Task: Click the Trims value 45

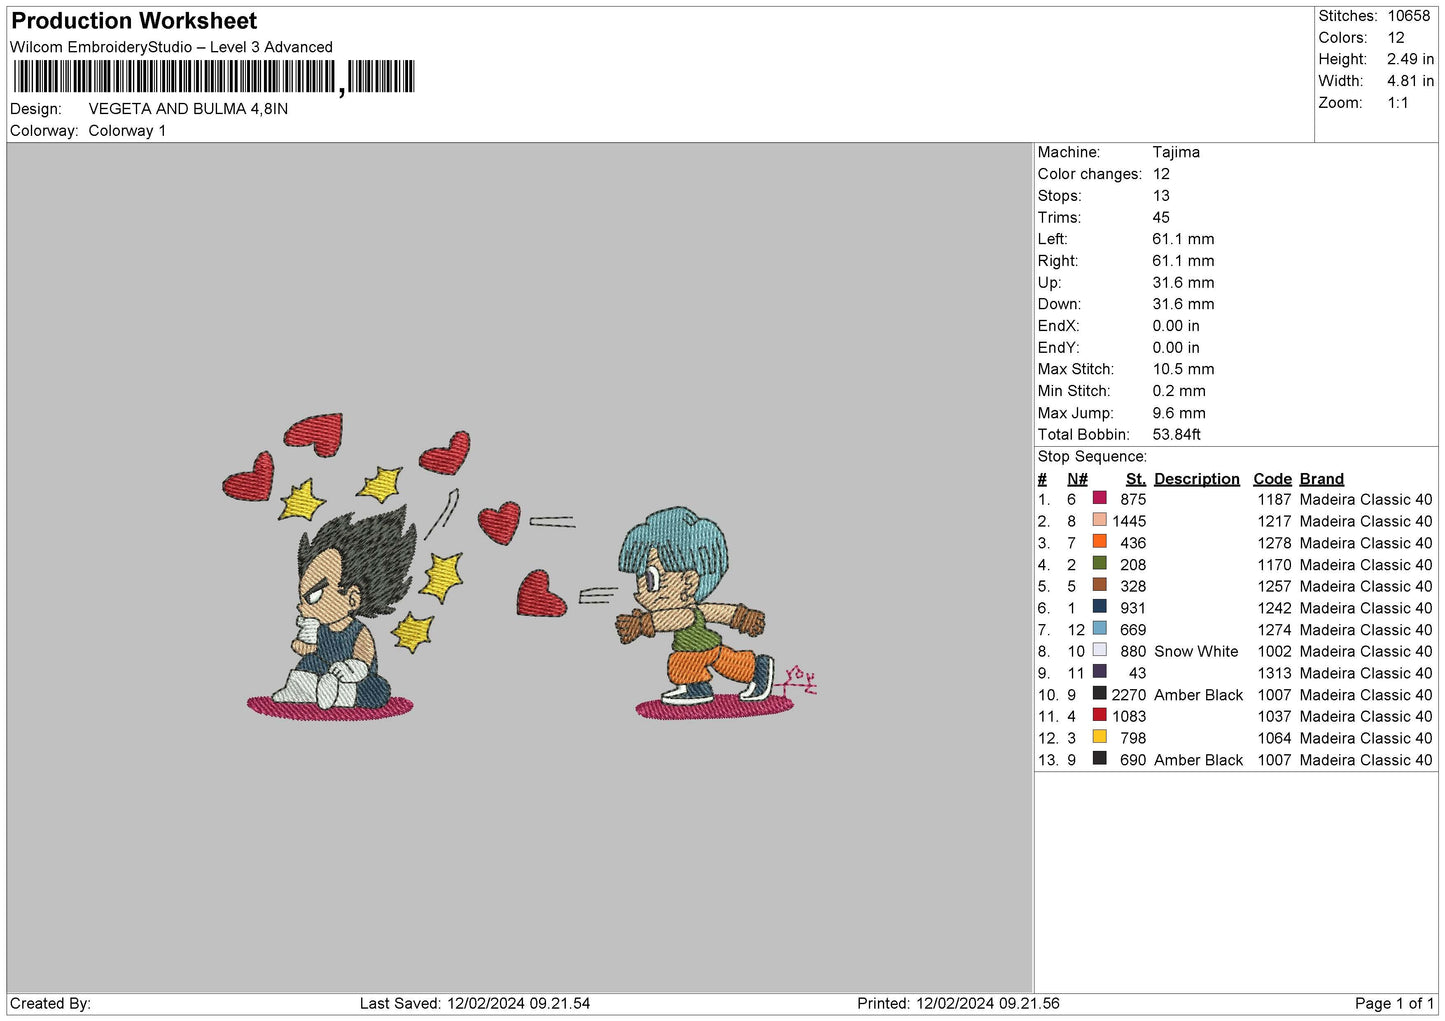Action: 1161,217
